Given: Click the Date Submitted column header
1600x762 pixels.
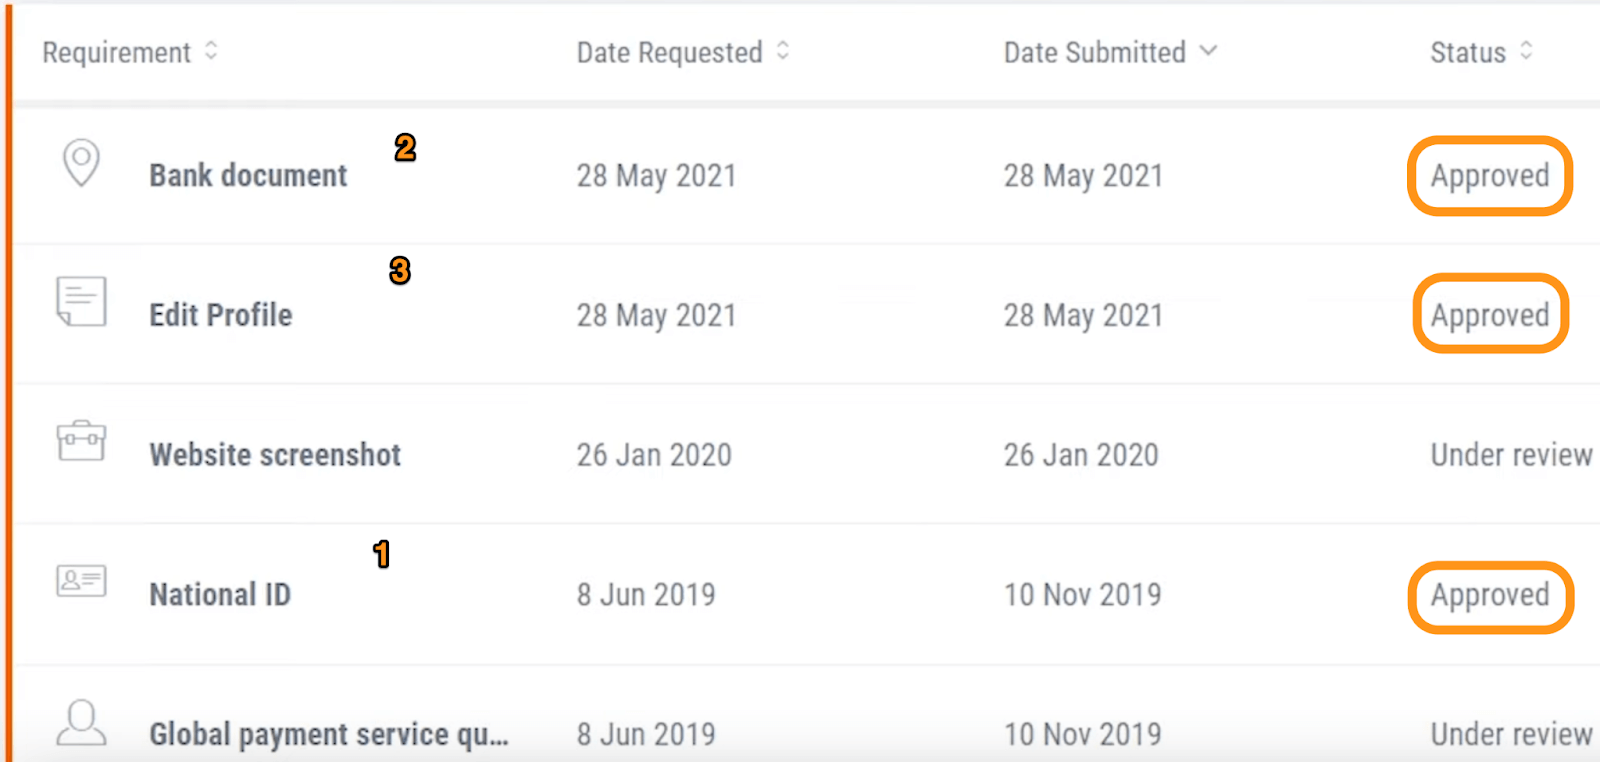Looking at the screenshot, I should (x=1095, y=52).
